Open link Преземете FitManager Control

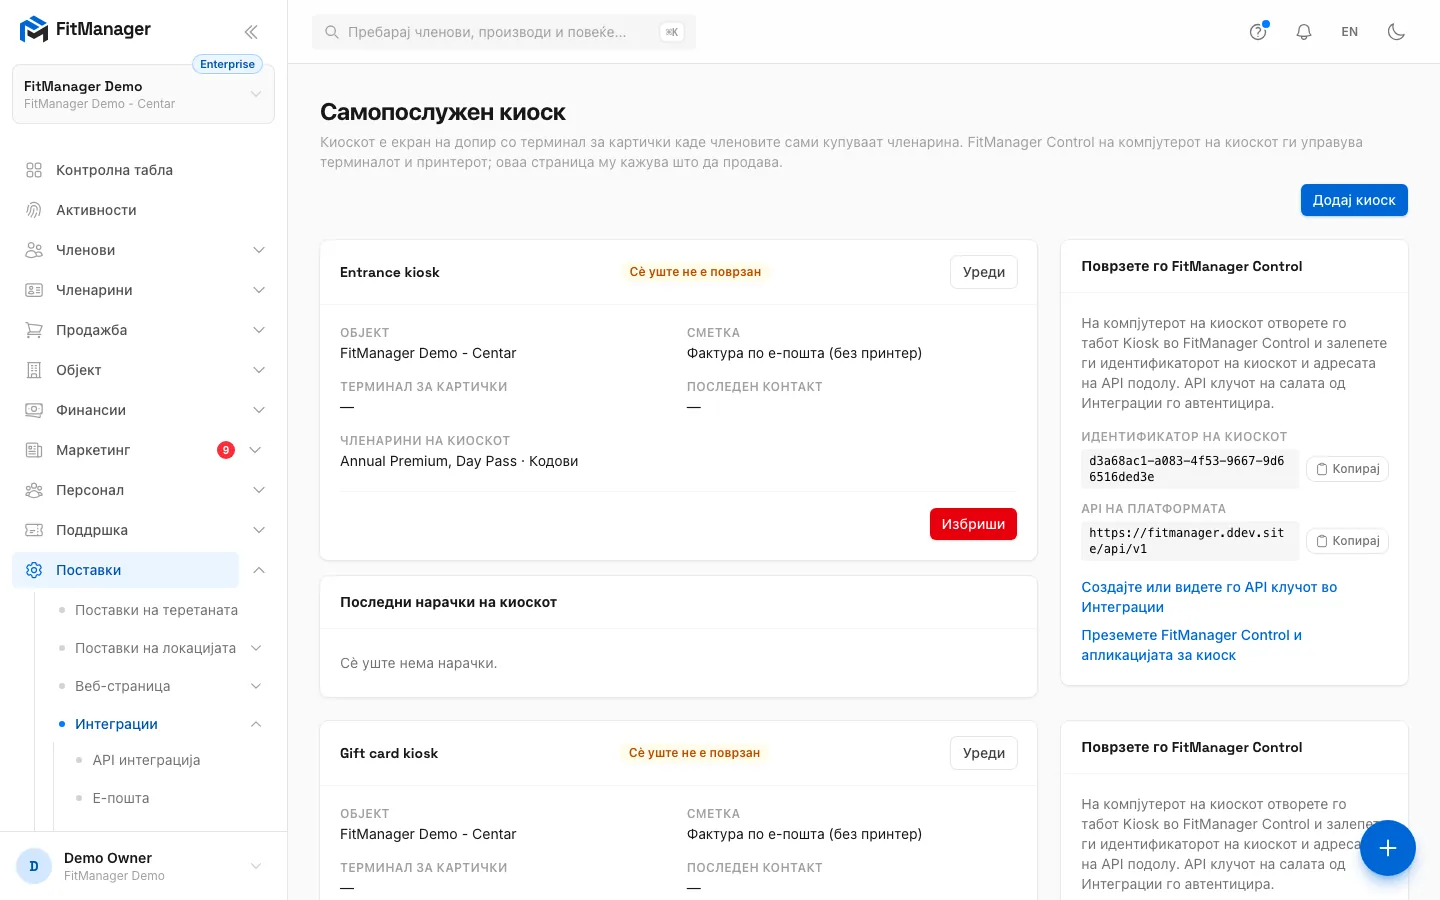click(x=1191, y=645)
